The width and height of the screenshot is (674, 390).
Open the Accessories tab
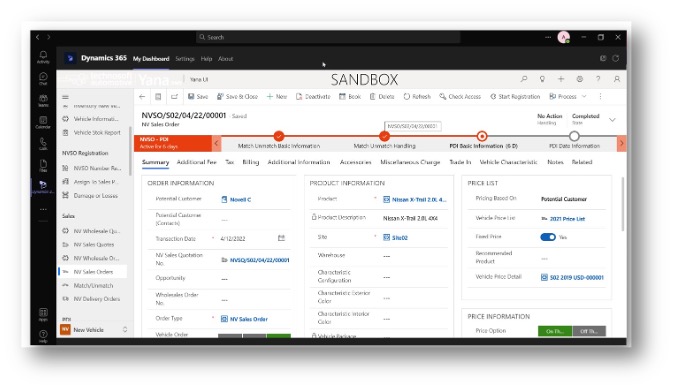click(355, 162)
